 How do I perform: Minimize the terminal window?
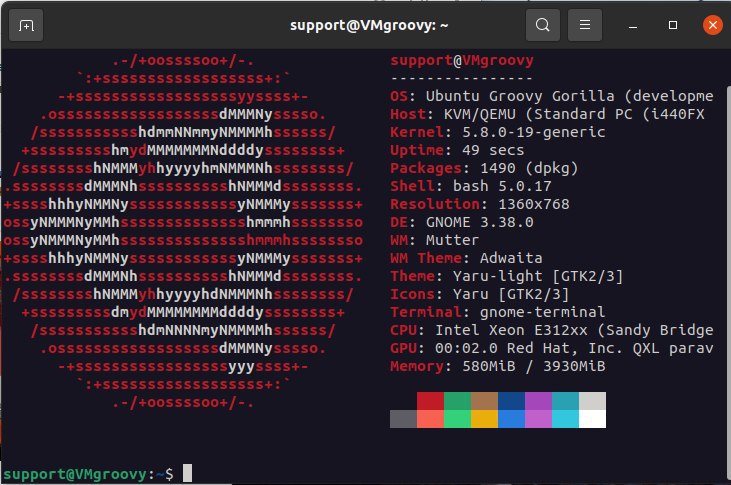pos(633,25)
